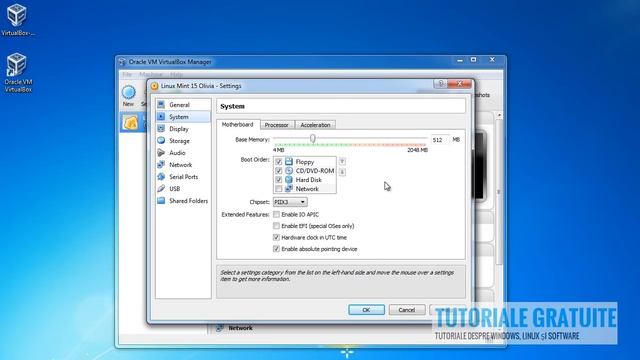
Task: Open the General settings category
Action: (183, 105)
